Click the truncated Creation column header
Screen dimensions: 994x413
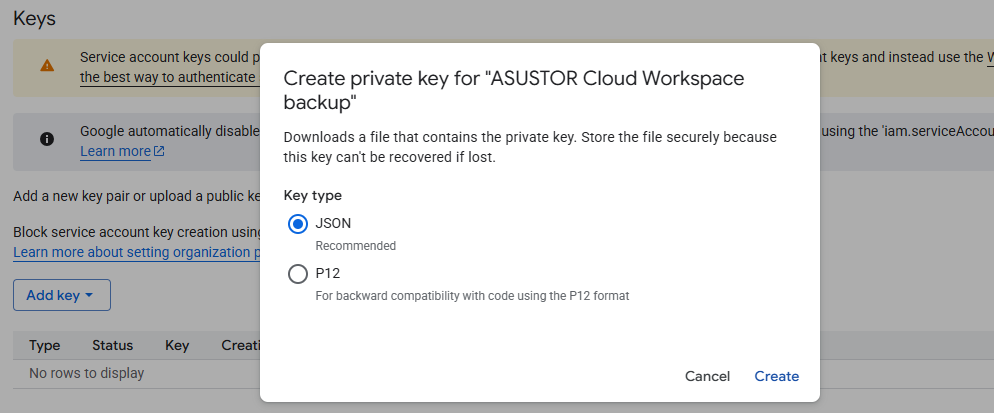point(241,346)
